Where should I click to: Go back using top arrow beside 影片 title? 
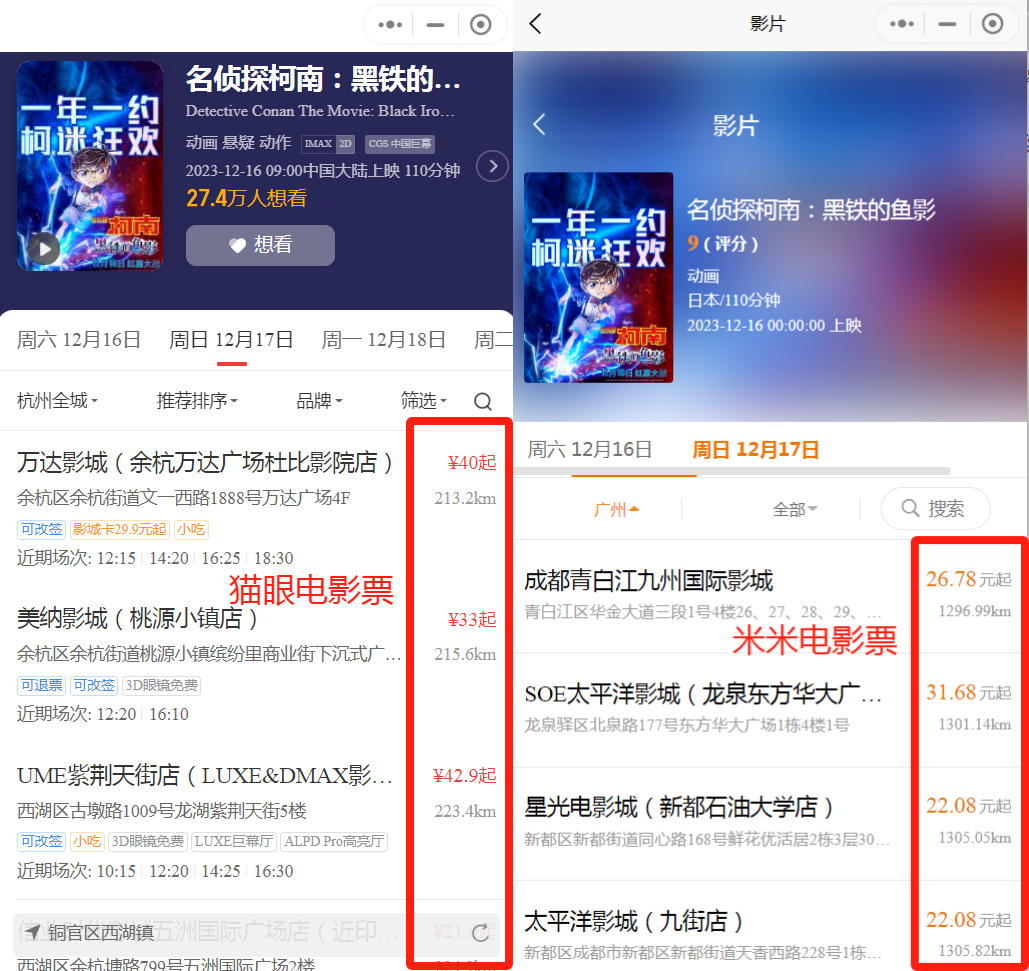(x=536, y=24)
